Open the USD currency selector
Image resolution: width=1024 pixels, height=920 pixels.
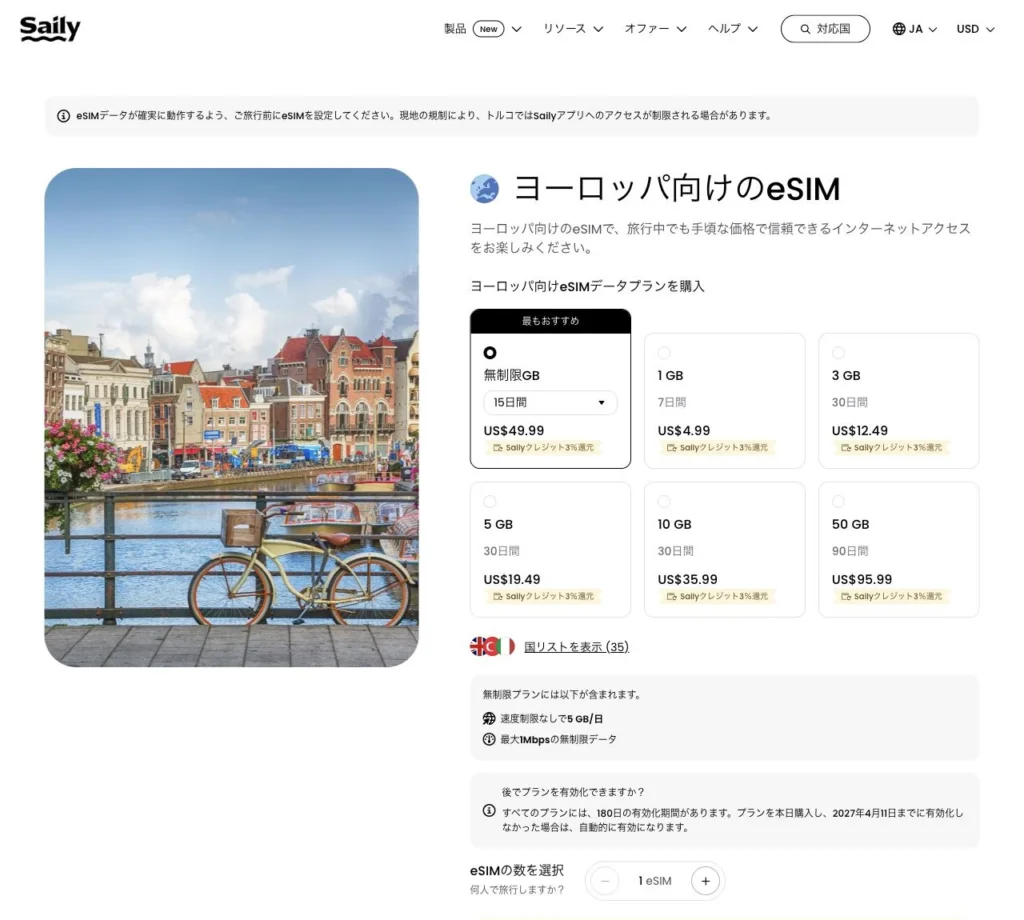[976, 29]
